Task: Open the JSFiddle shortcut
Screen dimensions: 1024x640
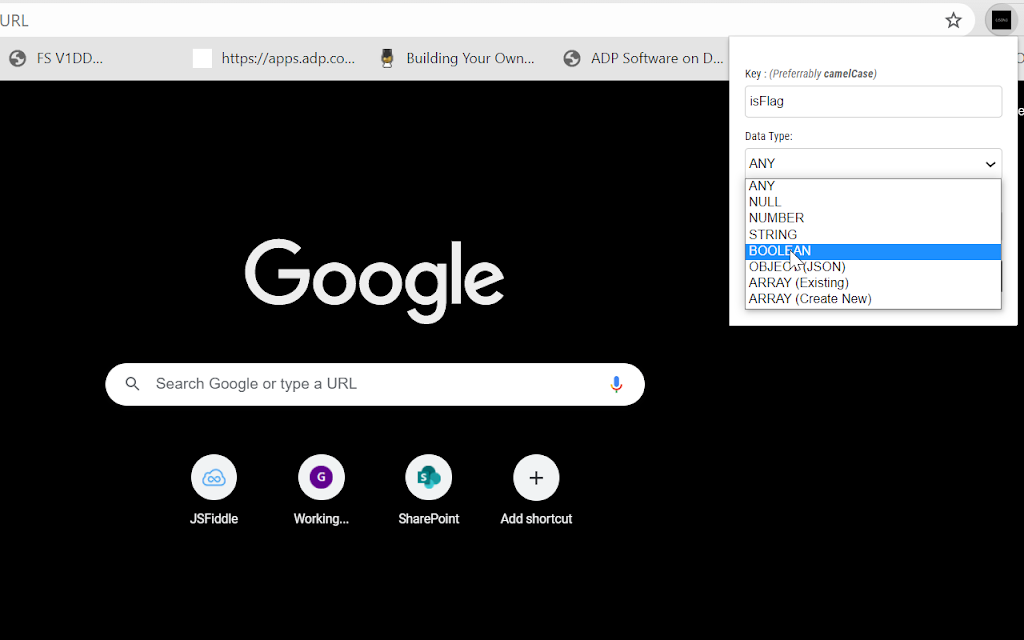Action: (214, 490)
